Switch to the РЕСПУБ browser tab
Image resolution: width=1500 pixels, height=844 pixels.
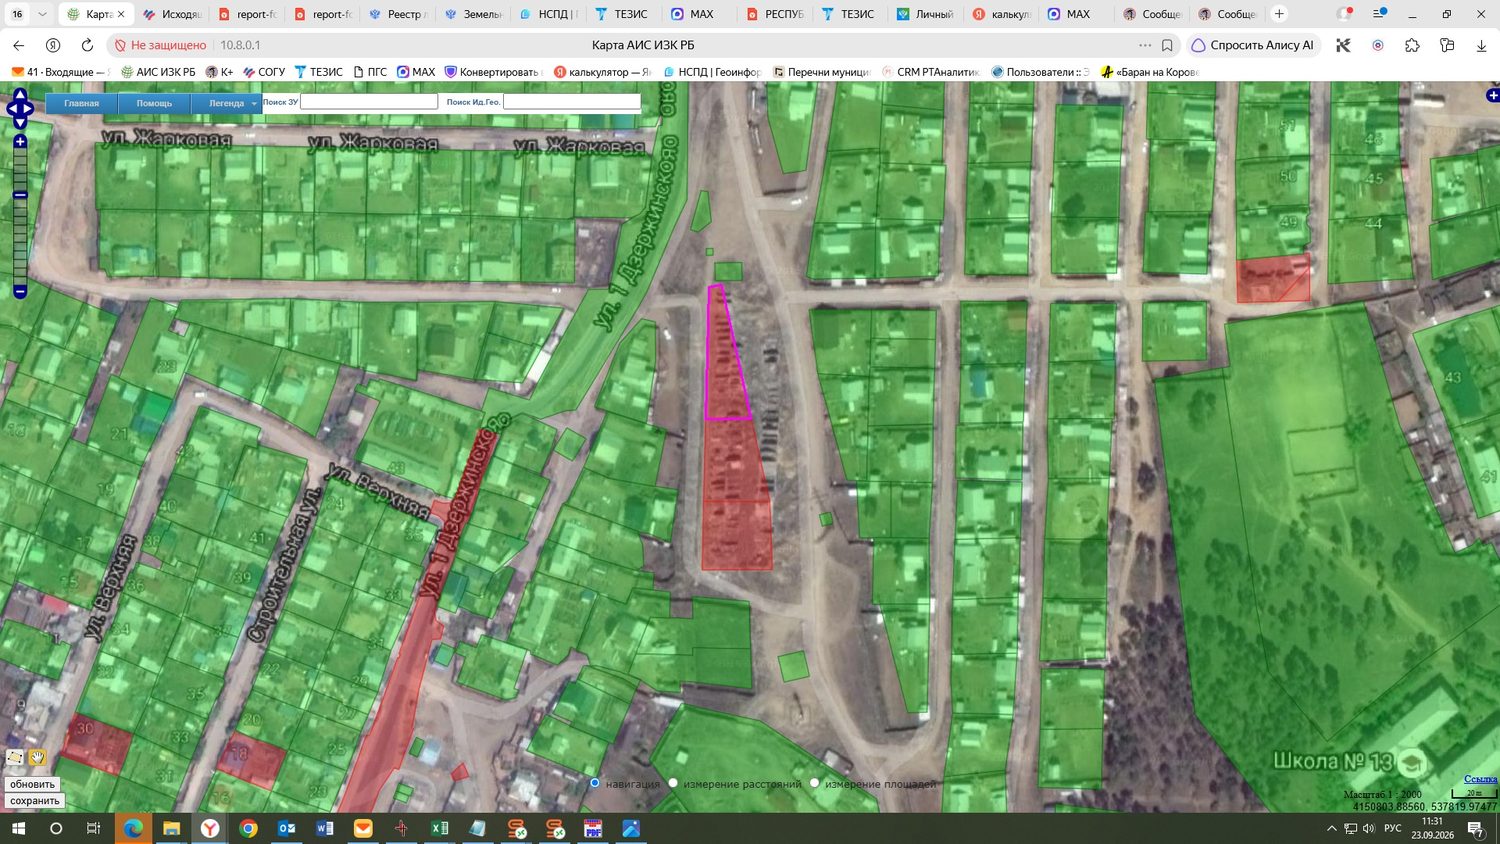coord(775,14)
